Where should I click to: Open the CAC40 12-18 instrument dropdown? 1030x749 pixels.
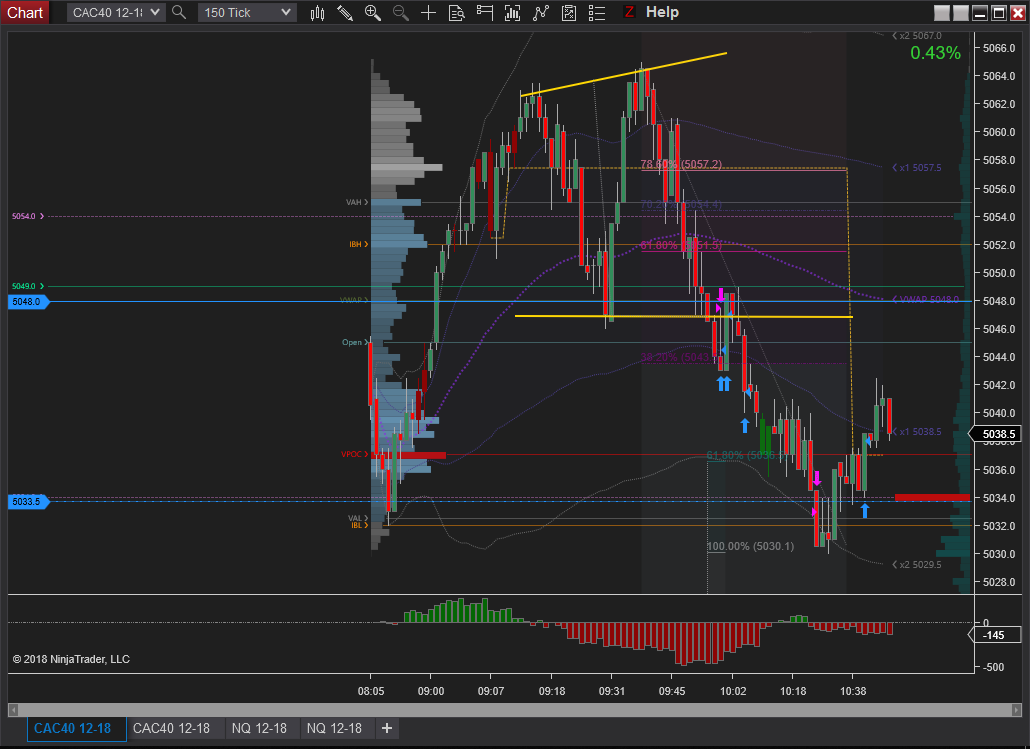116,12
